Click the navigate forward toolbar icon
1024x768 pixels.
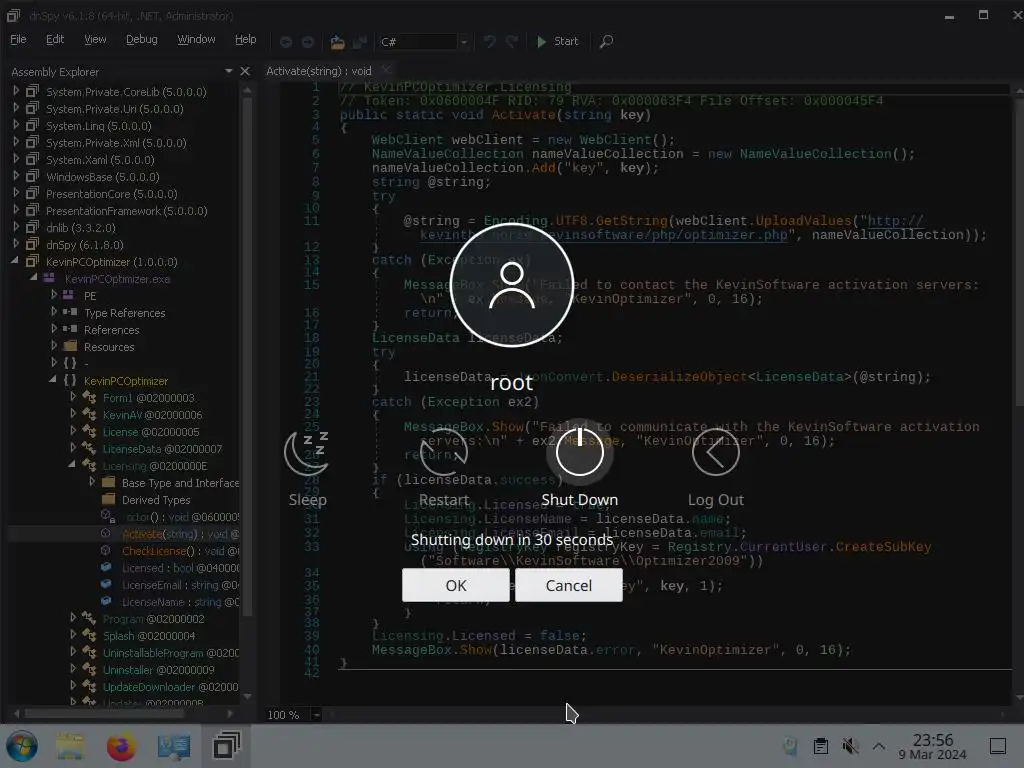tap(308, 42)
